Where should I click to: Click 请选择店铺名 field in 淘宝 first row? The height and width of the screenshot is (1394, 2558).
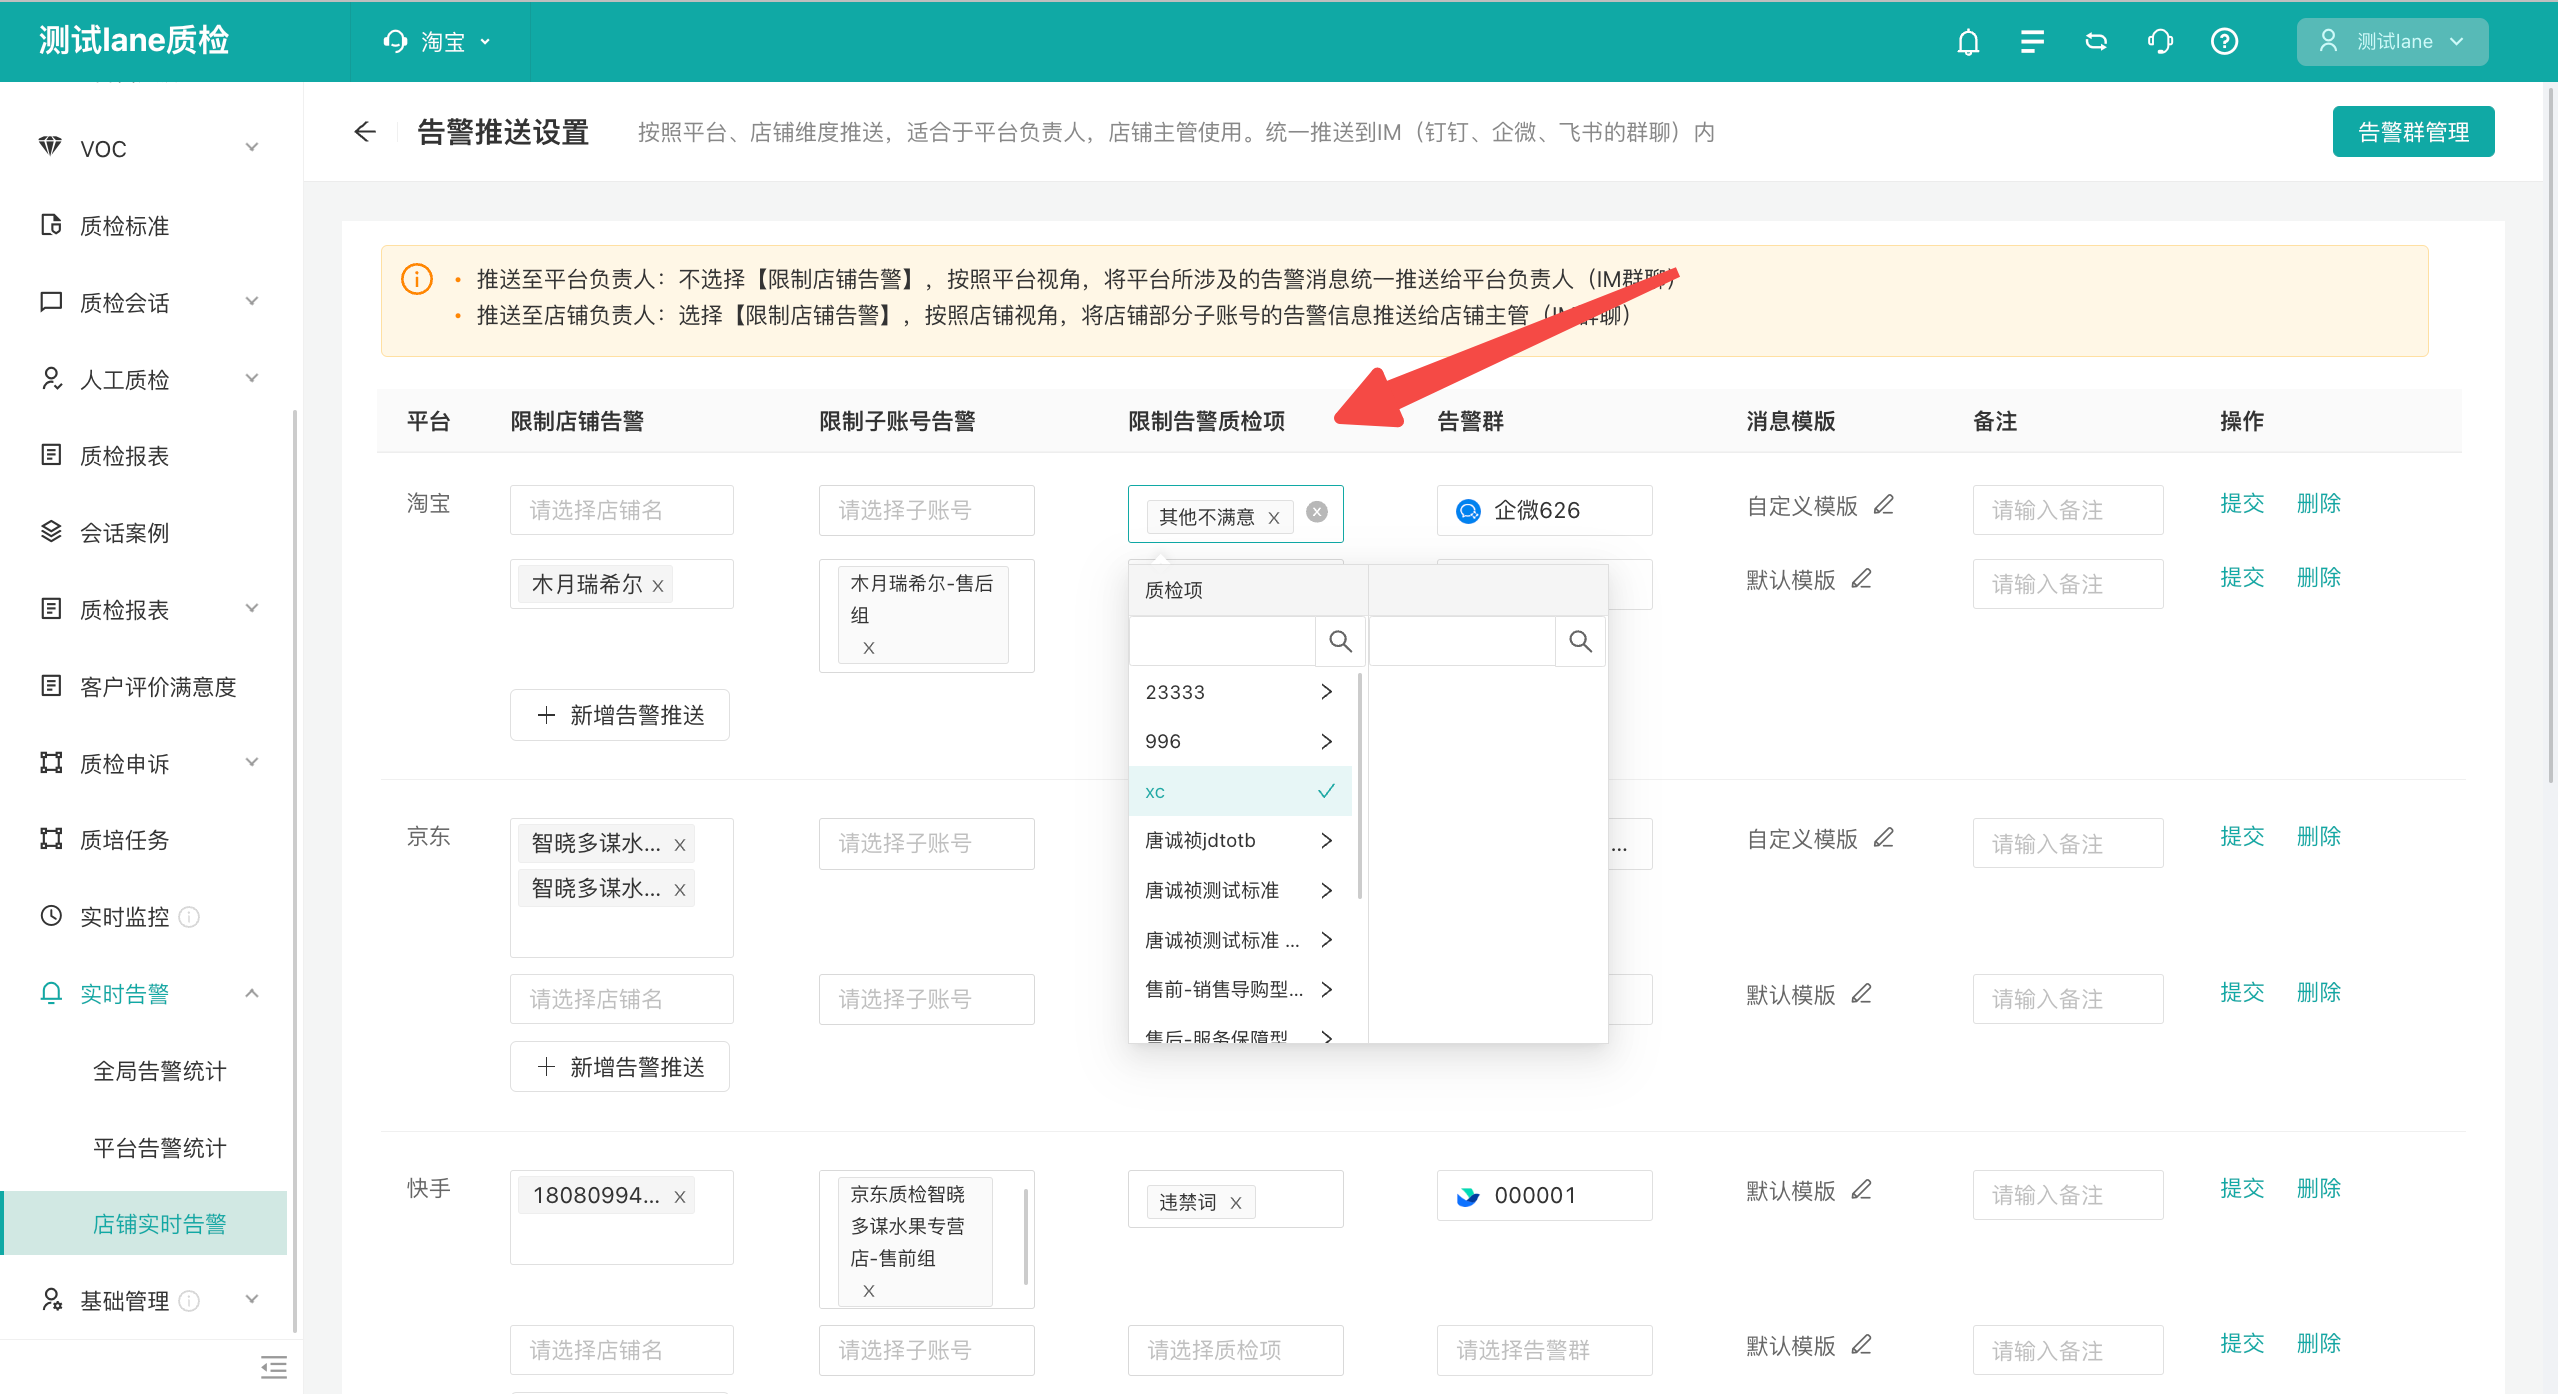click(621, 510)
